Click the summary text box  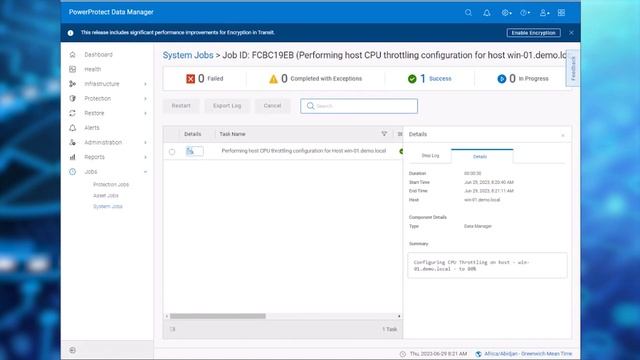click(487, 266)
